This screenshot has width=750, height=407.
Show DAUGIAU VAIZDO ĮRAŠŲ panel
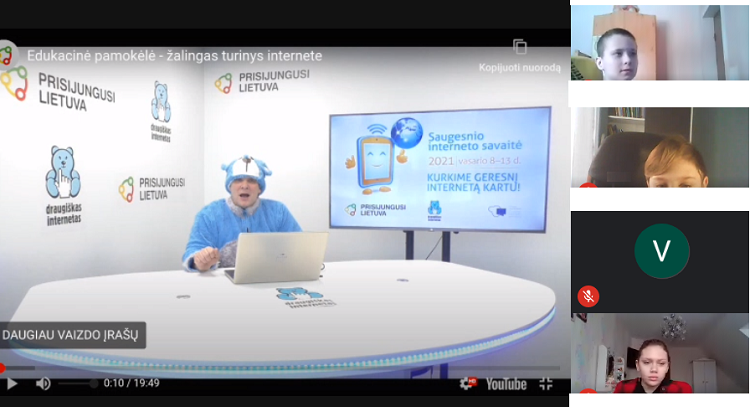[72, 335]
